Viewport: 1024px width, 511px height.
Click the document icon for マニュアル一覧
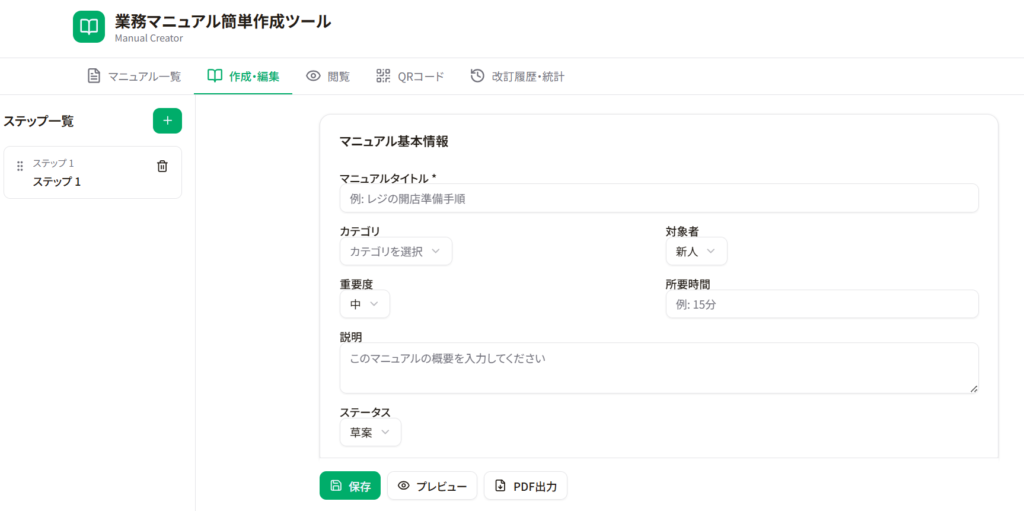94,76
